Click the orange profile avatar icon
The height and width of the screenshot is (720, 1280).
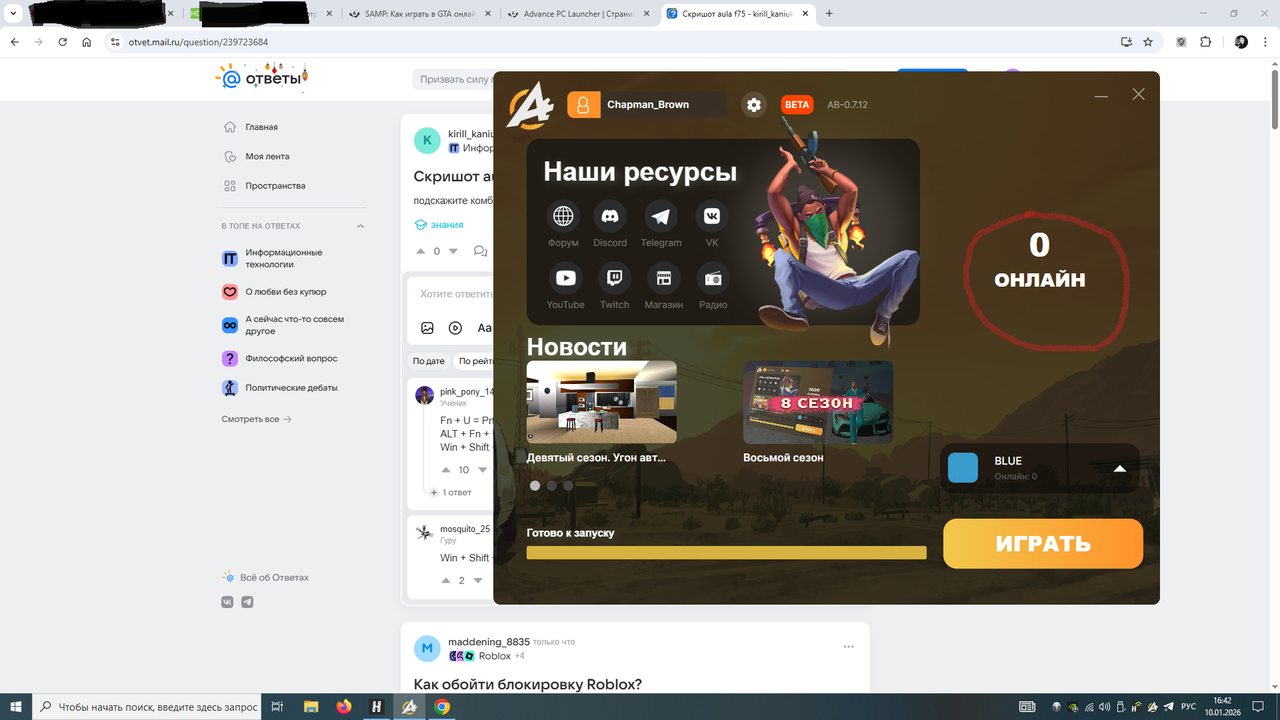[584, 105]
